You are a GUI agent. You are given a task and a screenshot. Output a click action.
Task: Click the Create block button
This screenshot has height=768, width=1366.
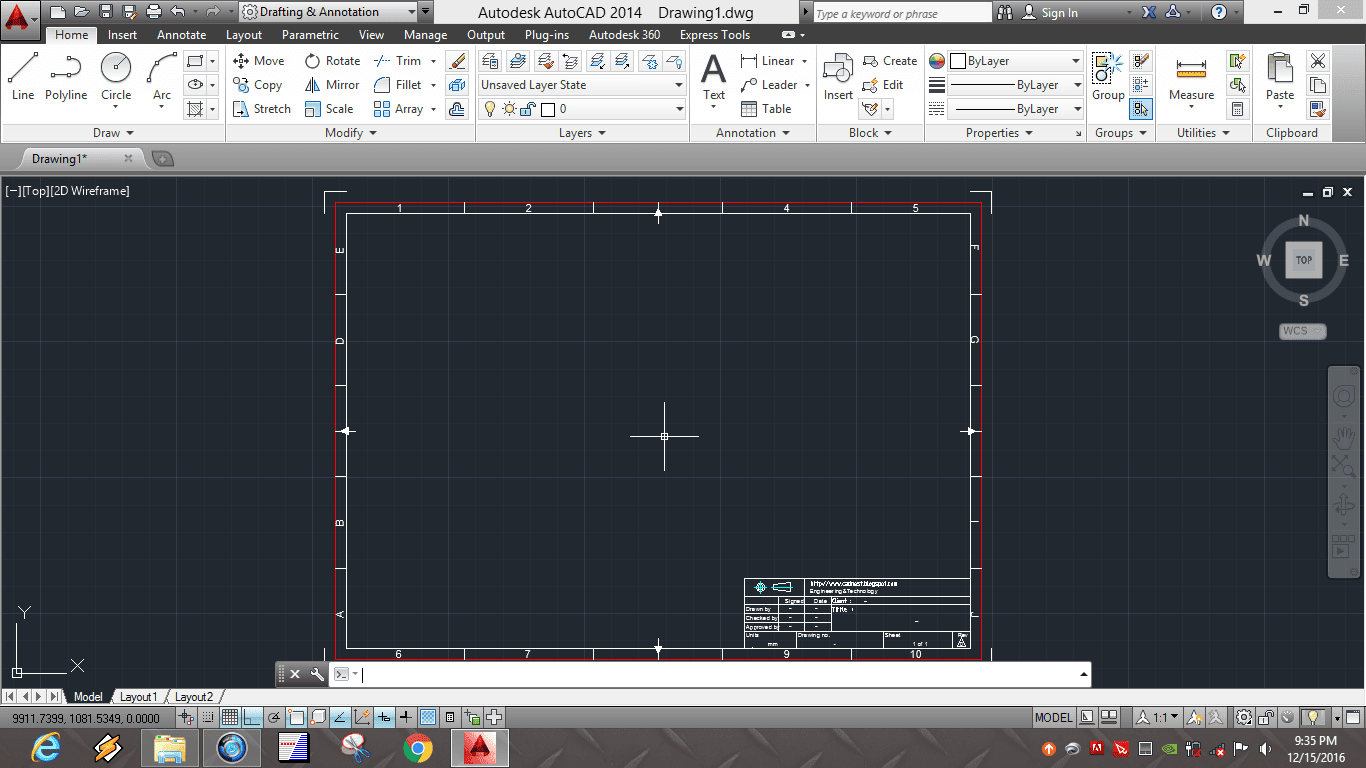pyautogui.click(x=890, y=60)
